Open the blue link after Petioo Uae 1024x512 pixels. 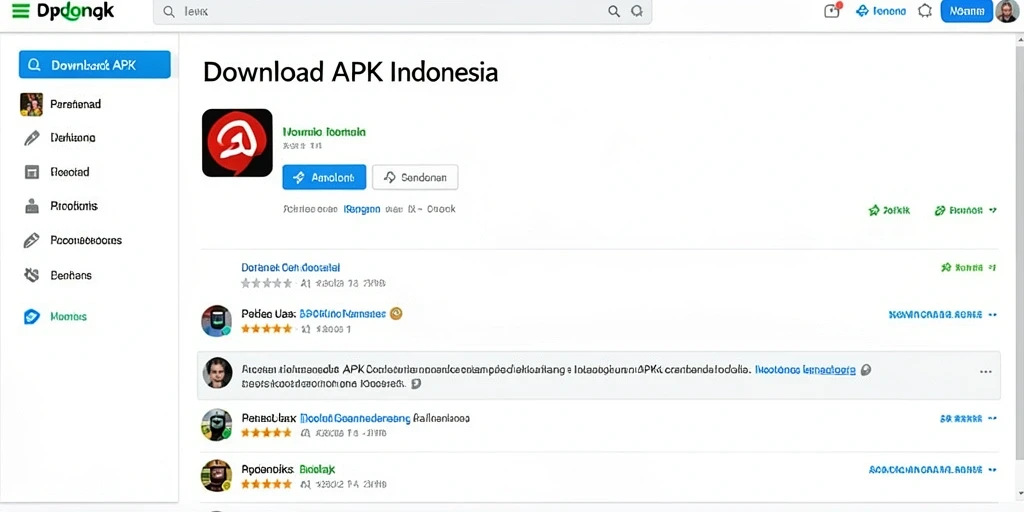(342, 313)
